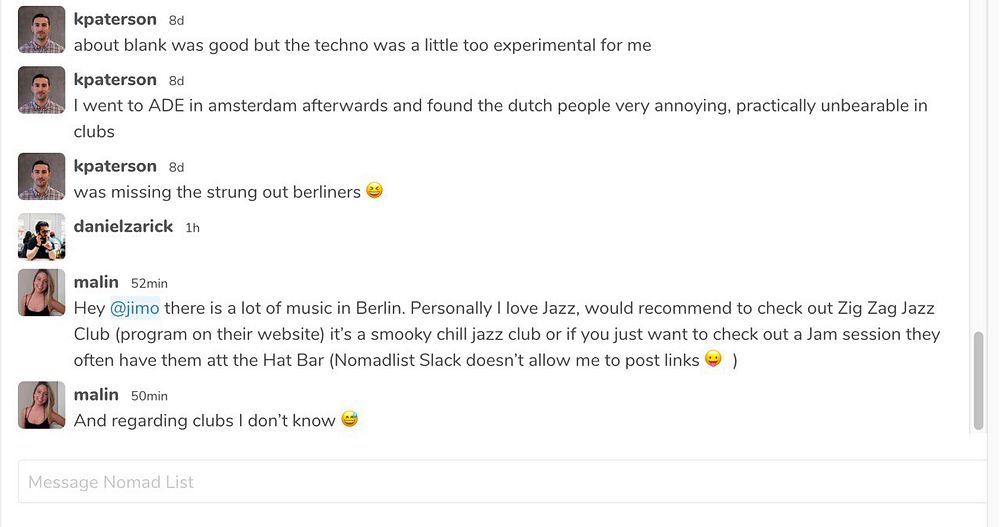This screenshot has width=1000, height=527.
Task: Click the vertical scrollbar thumb of the chat
Action: (x=978, y=378)
